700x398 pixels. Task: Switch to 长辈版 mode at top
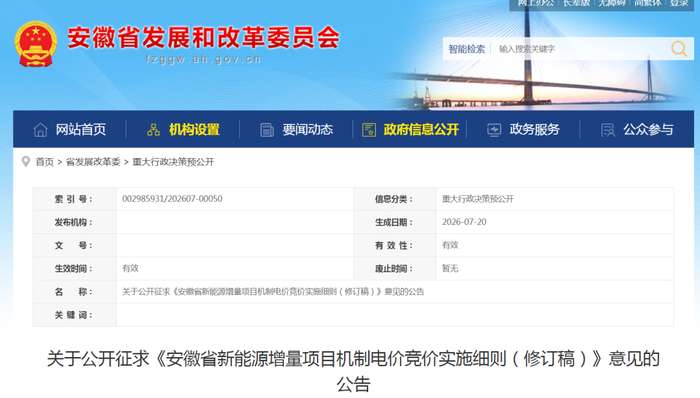pos(576,3)
